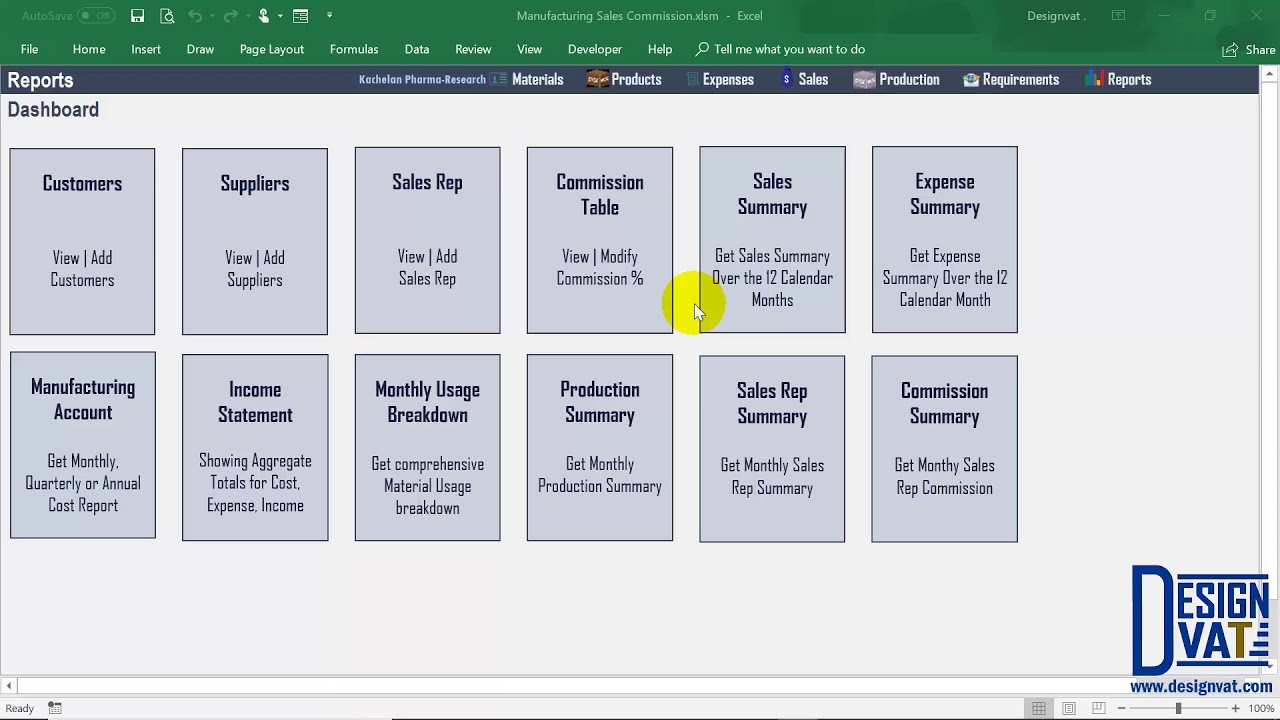The width and height of the screenshot is (1280, 720).
Task: Click the zoom slider handle
Action: coord(1178,708)
